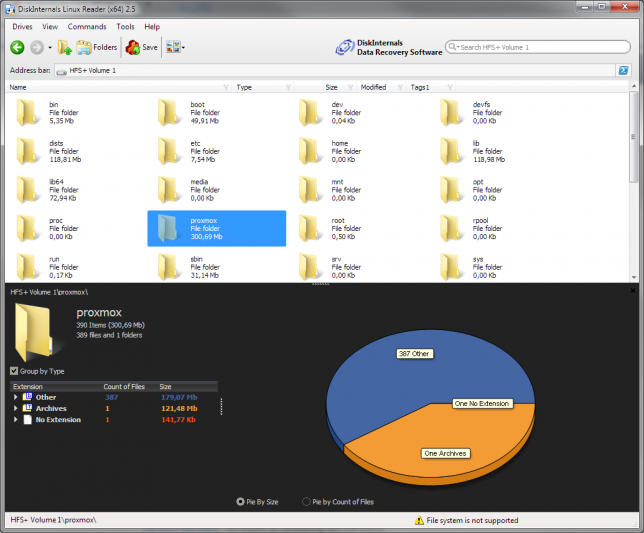Click the view mode icon

[173, 47]
